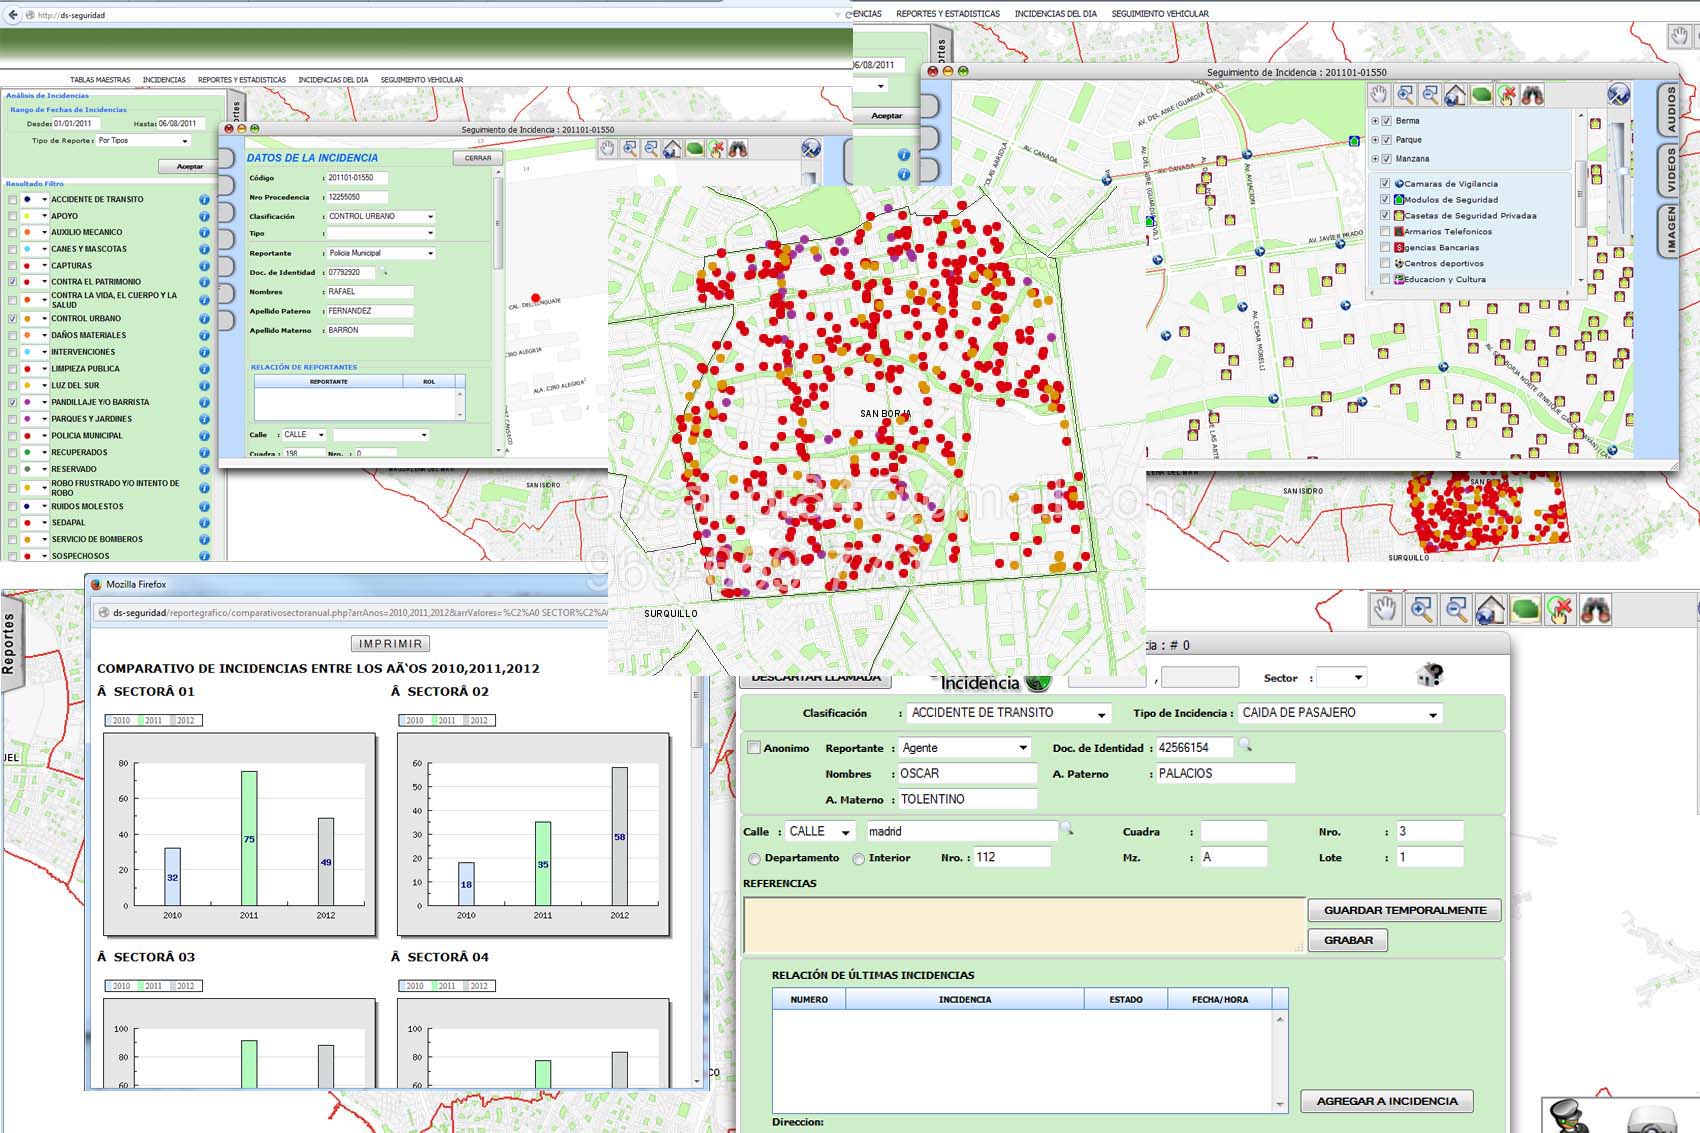Image resolution: width=1700 pixels, height=1133 pixels.
Task: Uncheck the Camaras de Vigilancia layer
Action: tap(1385, 184)
